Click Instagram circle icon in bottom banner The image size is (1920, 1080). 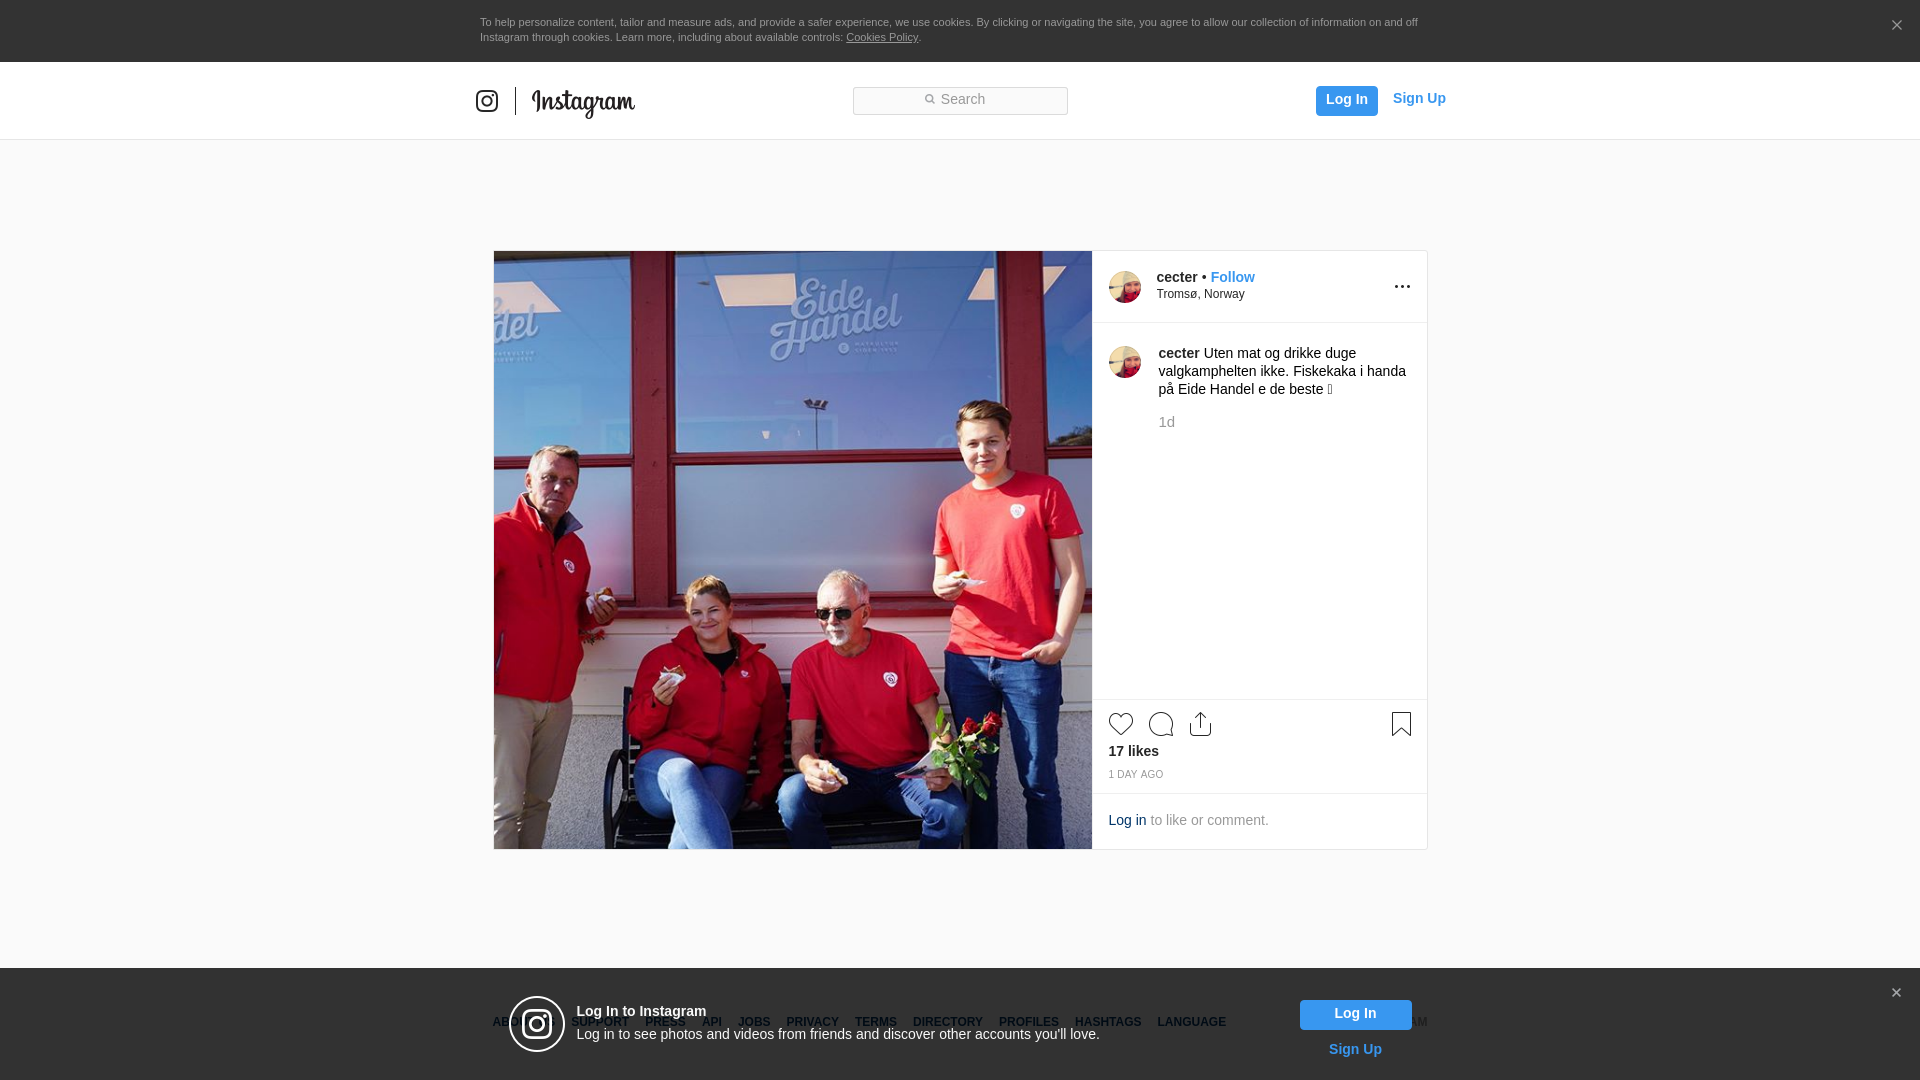537,1024
